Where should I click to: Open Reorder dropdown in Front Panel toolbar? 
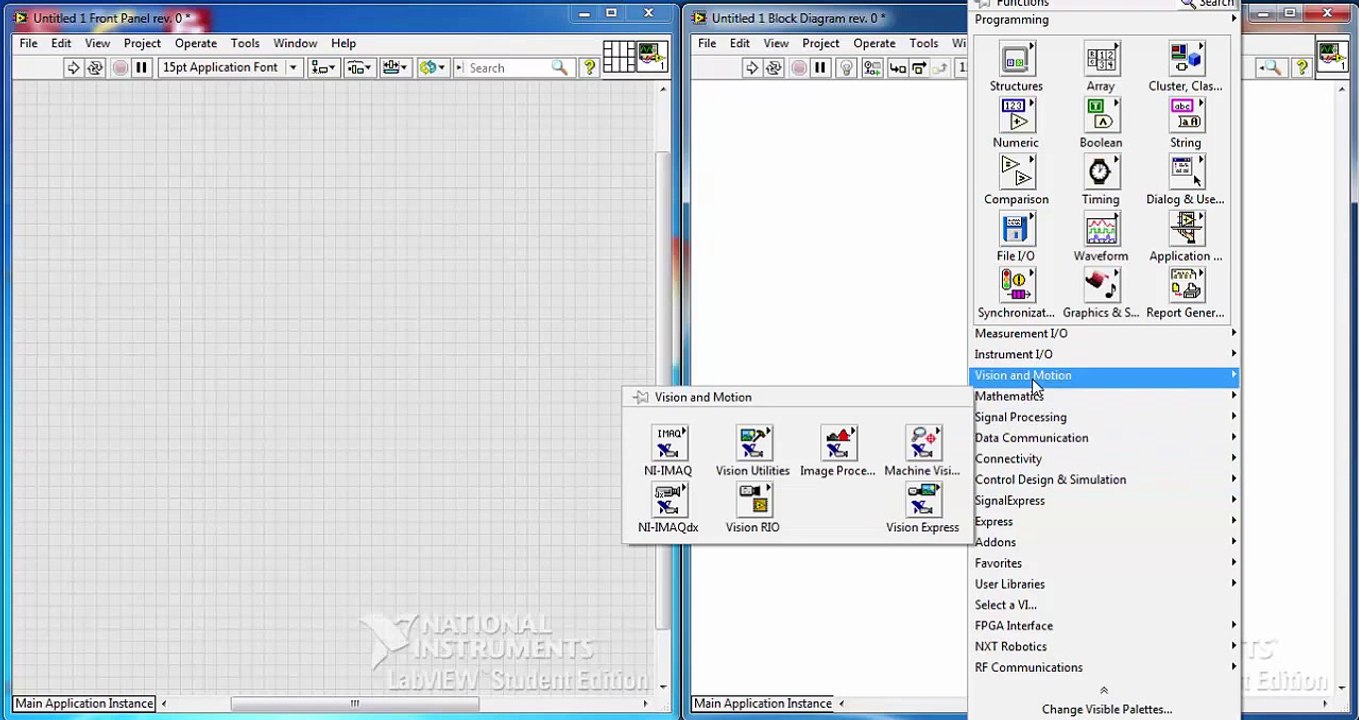(433, 68)
